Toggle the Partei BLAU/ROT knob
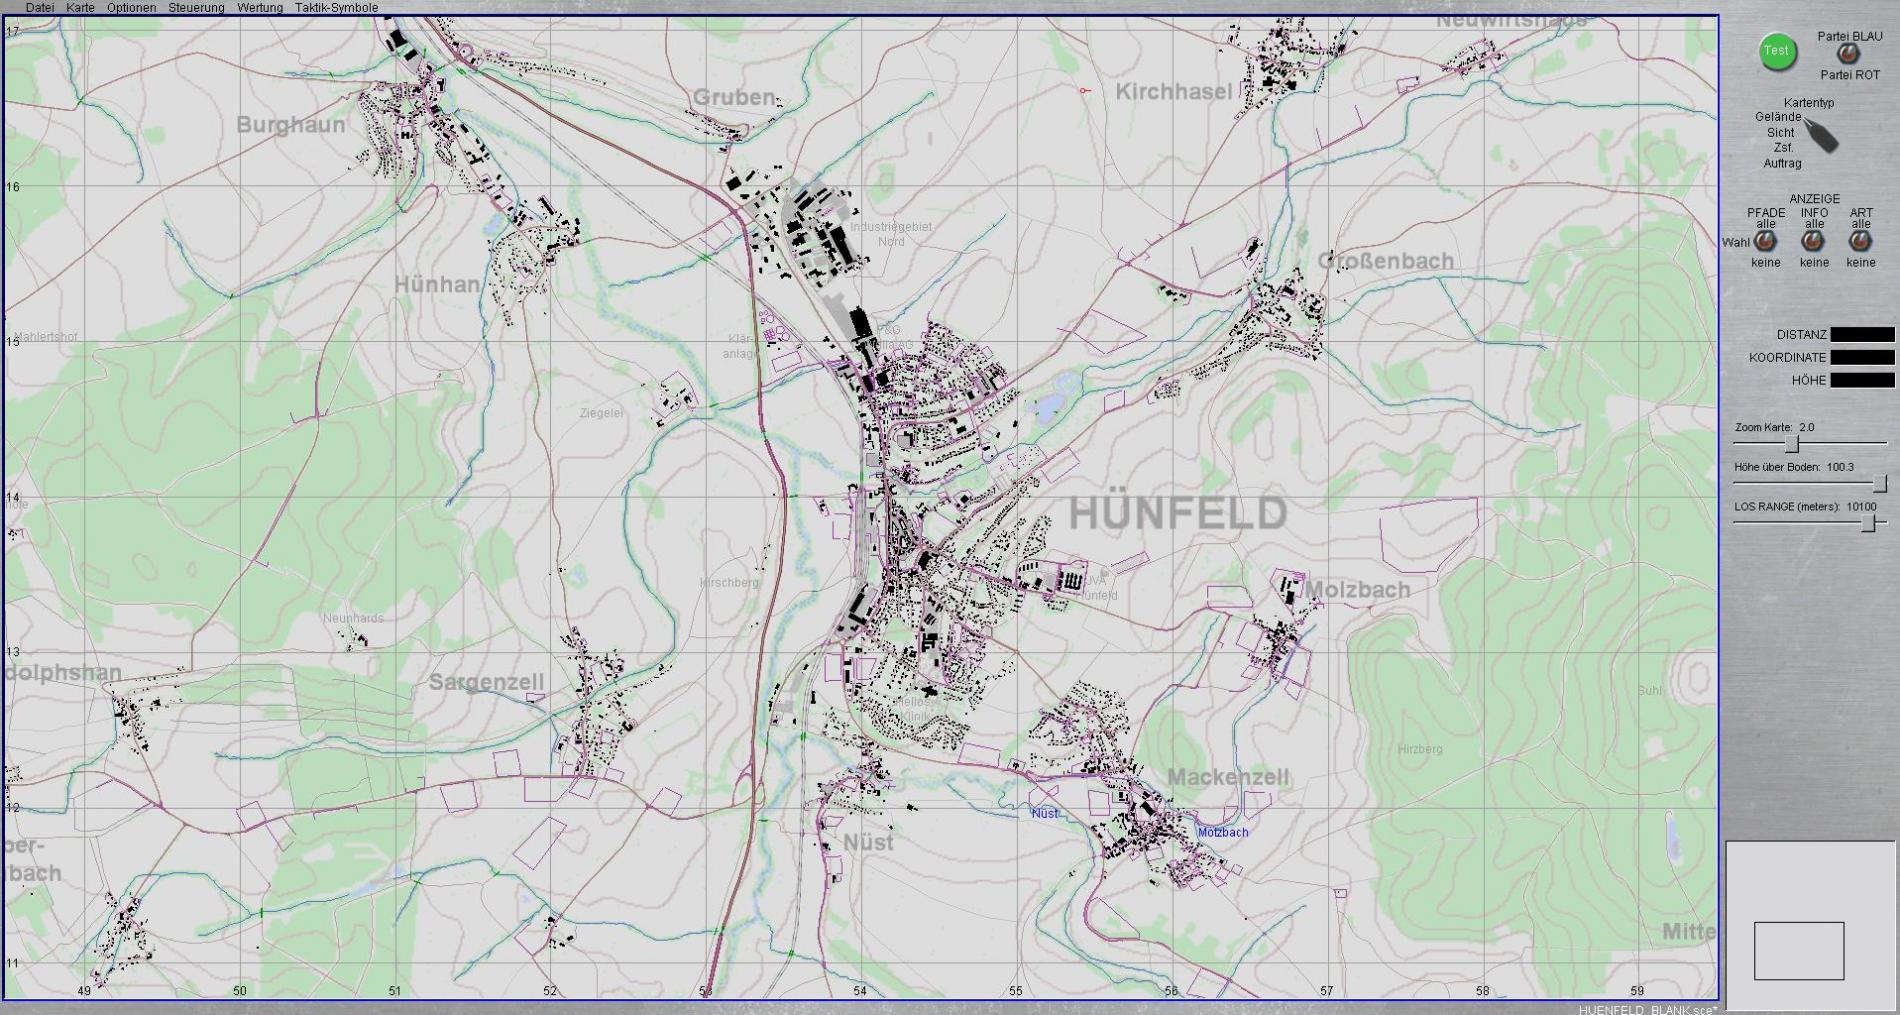Screen dimensions: 1900x1015 [1848, 56]
